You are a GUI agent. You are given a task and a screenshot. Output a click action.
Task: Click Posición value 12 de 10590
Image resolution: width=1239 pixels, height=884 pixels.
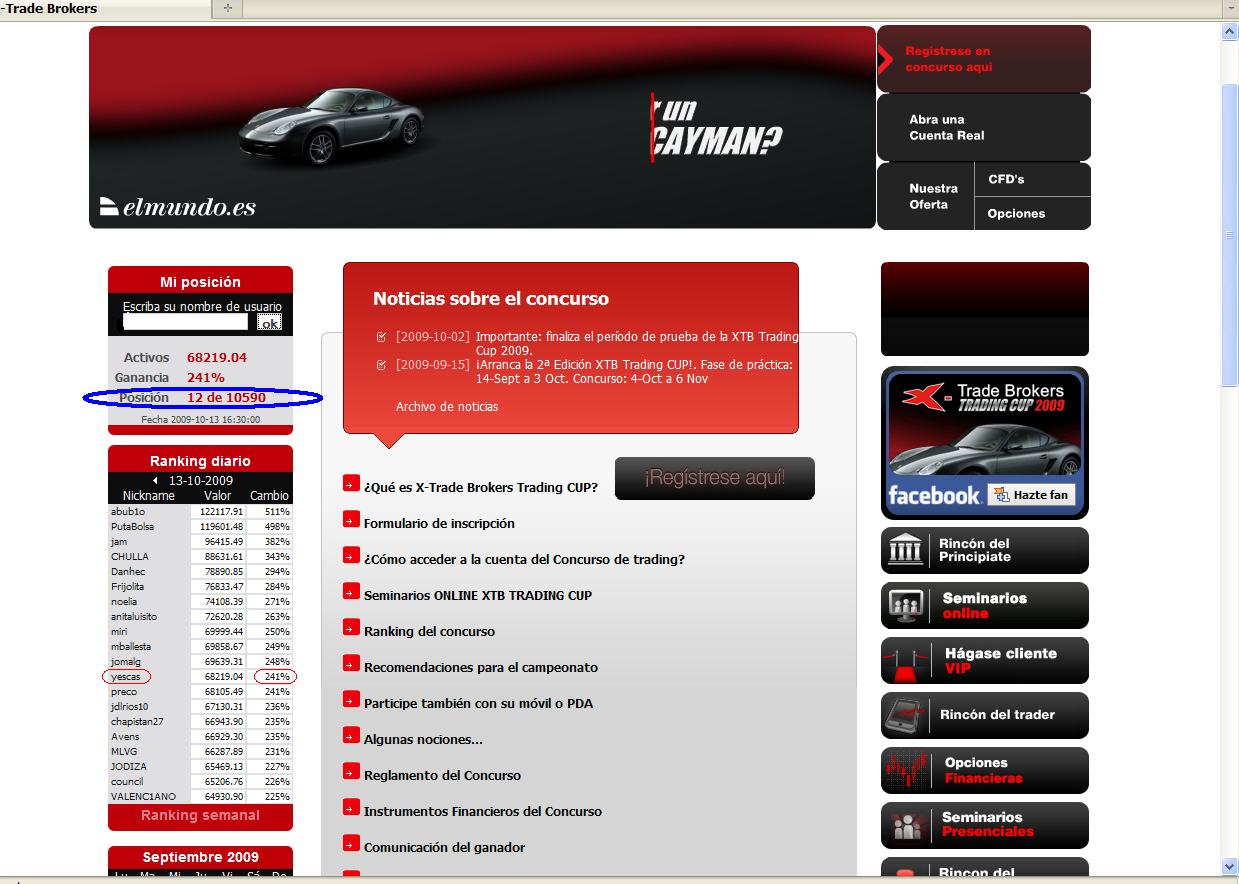click(x=226, y=398)
